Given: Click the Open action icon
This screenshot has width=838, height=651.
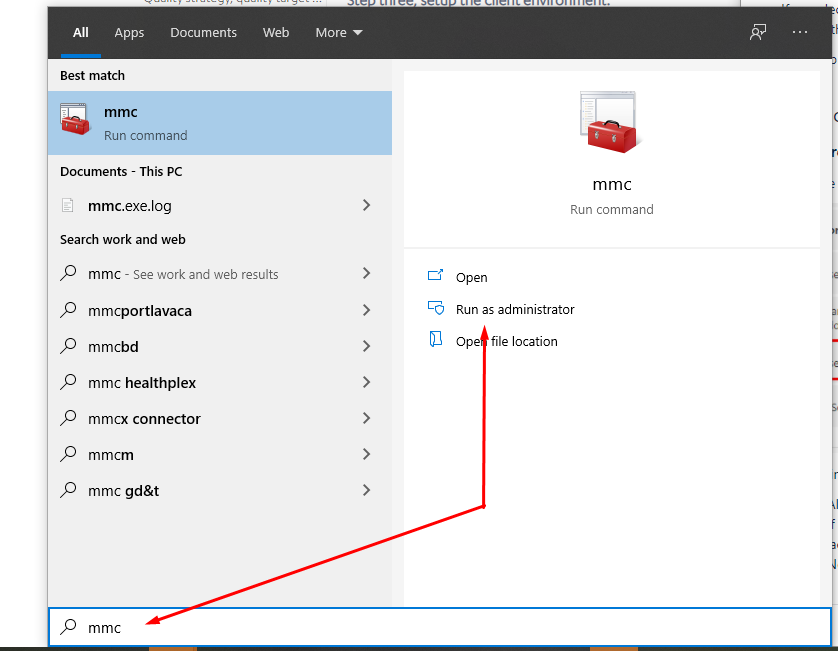Looking at the screenshot, I should (x=435, y=276).
